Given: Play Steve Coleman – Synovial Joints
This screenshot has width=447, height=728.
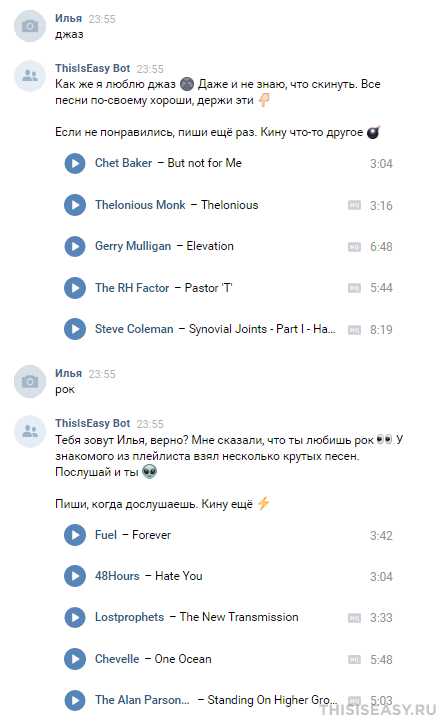Looking at the screenshot, I should point(75,329).
